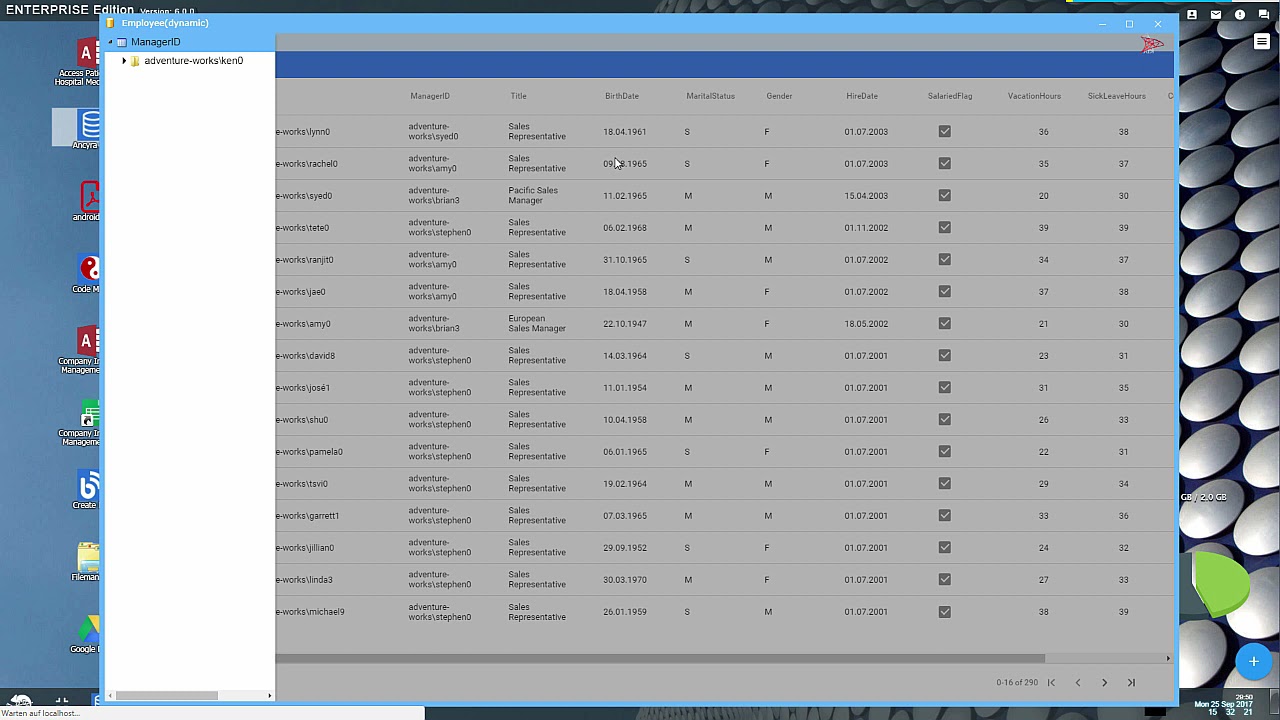
Task: Click the red SQL Server logo icon
Action: 1152,44
